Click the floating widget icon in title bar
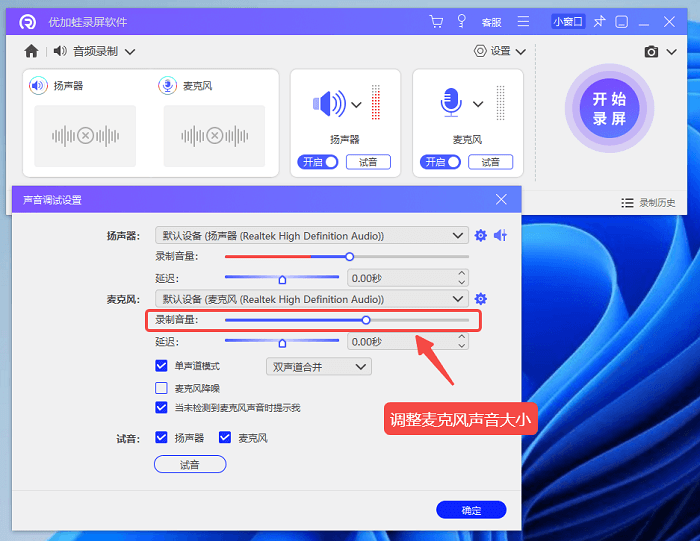This screenshot has height=541, width=700. pos(621,22)
